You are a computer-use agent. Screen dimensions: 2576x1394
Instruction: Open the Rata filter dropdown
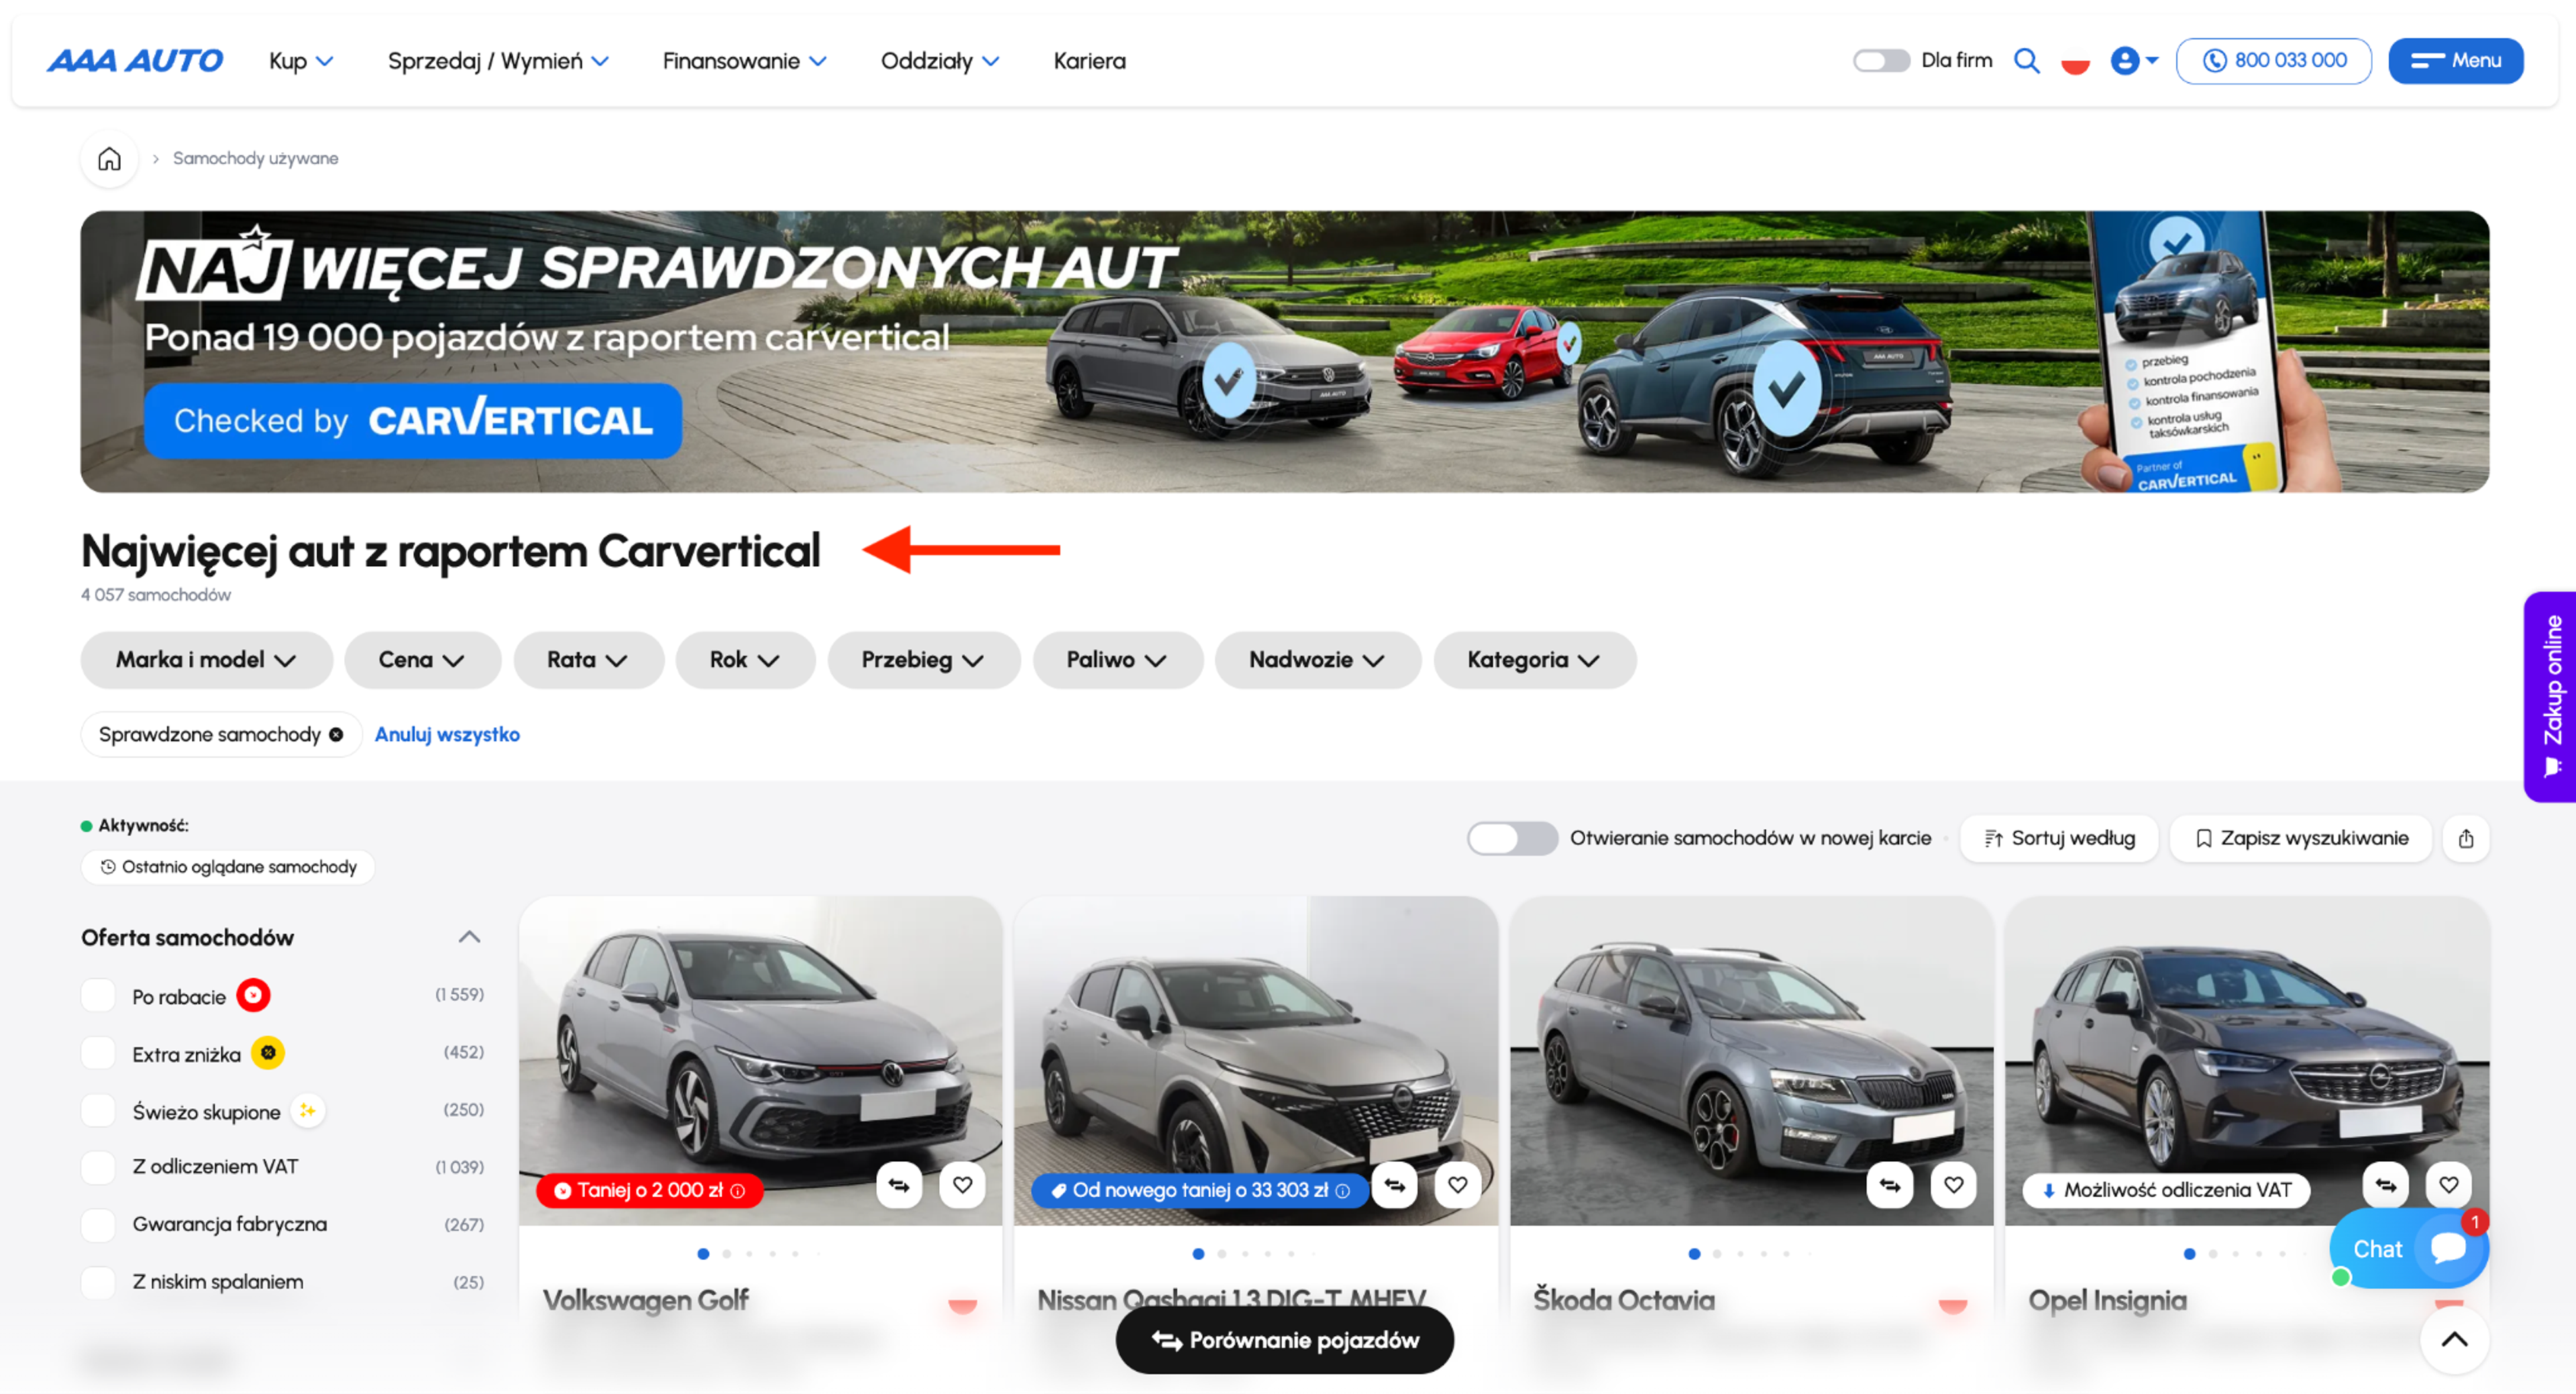pyautogui.click(x=588, y=660)
